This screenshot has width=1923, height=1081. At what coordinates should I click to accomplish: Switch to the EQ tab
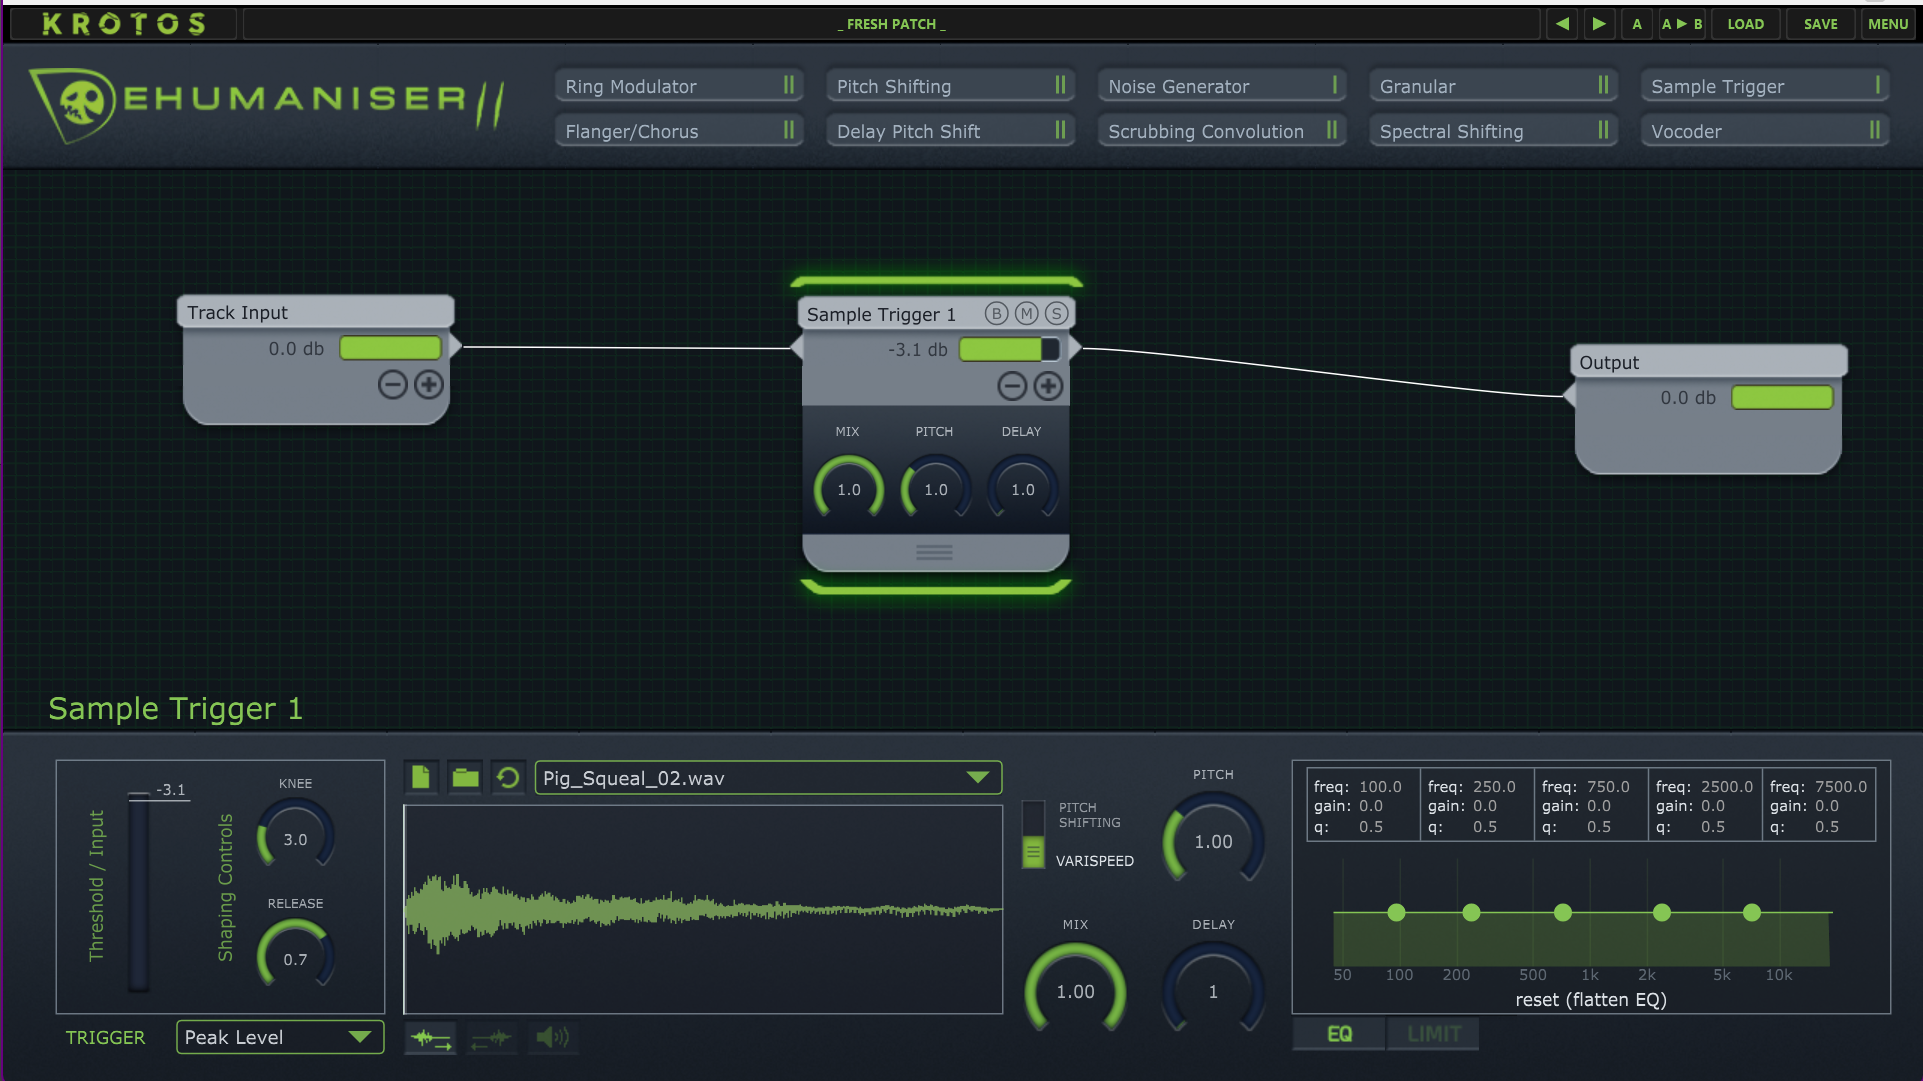(x=1339, y=1034)
